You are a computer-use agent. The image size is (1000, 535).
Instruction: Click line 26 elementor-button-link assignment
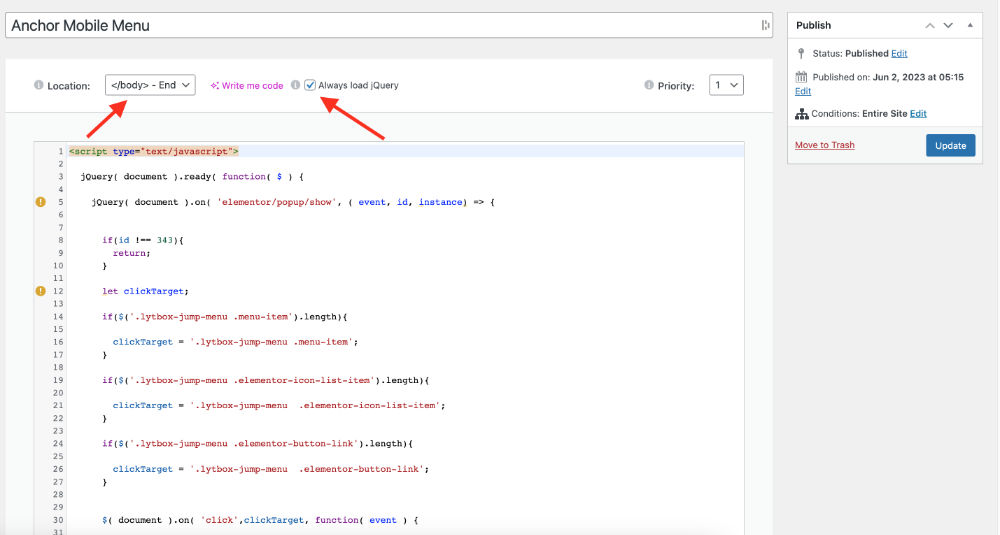[271, 469]
